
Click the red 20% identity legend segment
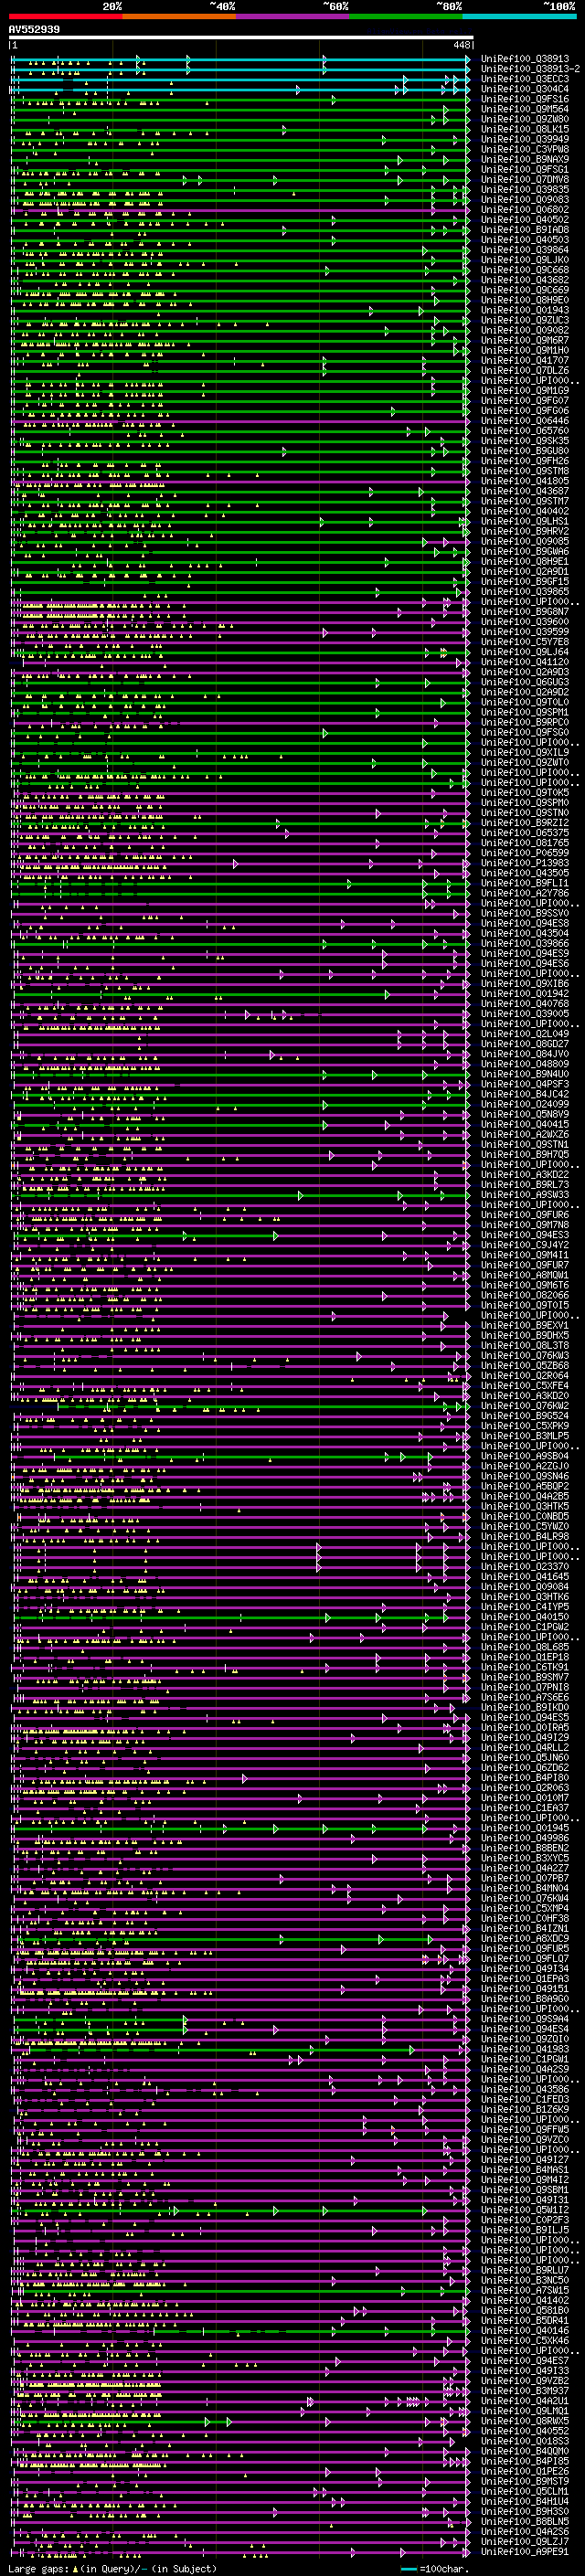pos(65,16)
